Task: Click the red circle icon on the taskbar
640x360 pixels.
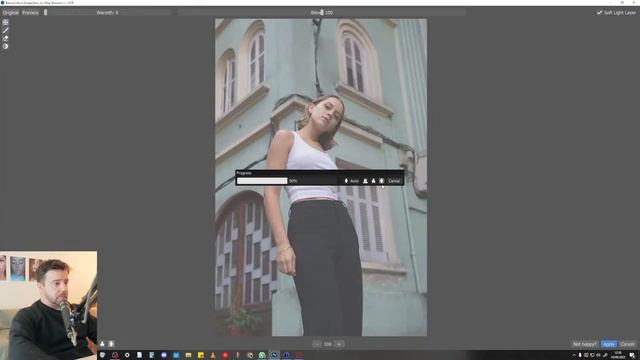Action: point(225,355)
